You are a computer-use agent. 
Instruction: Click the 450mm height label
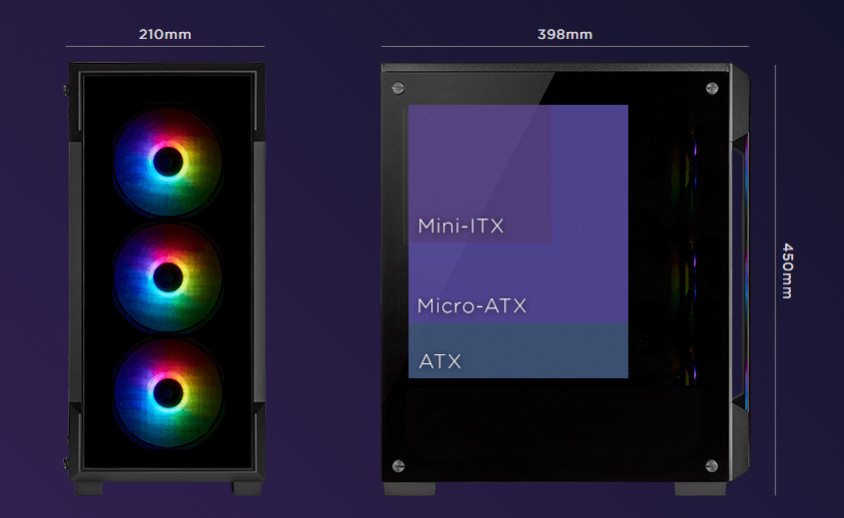787,271
